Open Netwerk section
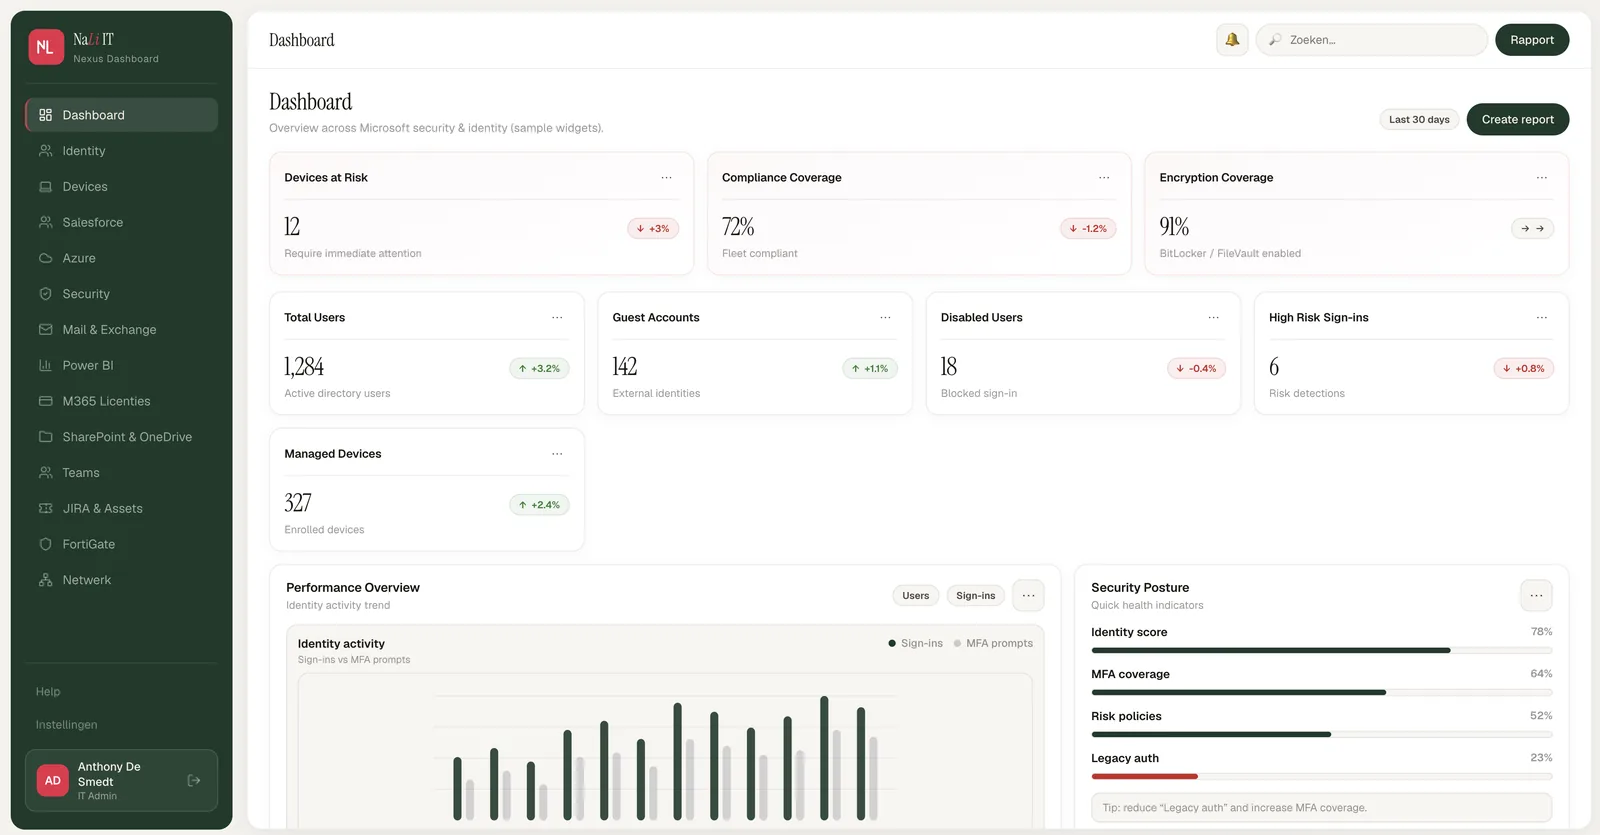 tap(121, 580)
